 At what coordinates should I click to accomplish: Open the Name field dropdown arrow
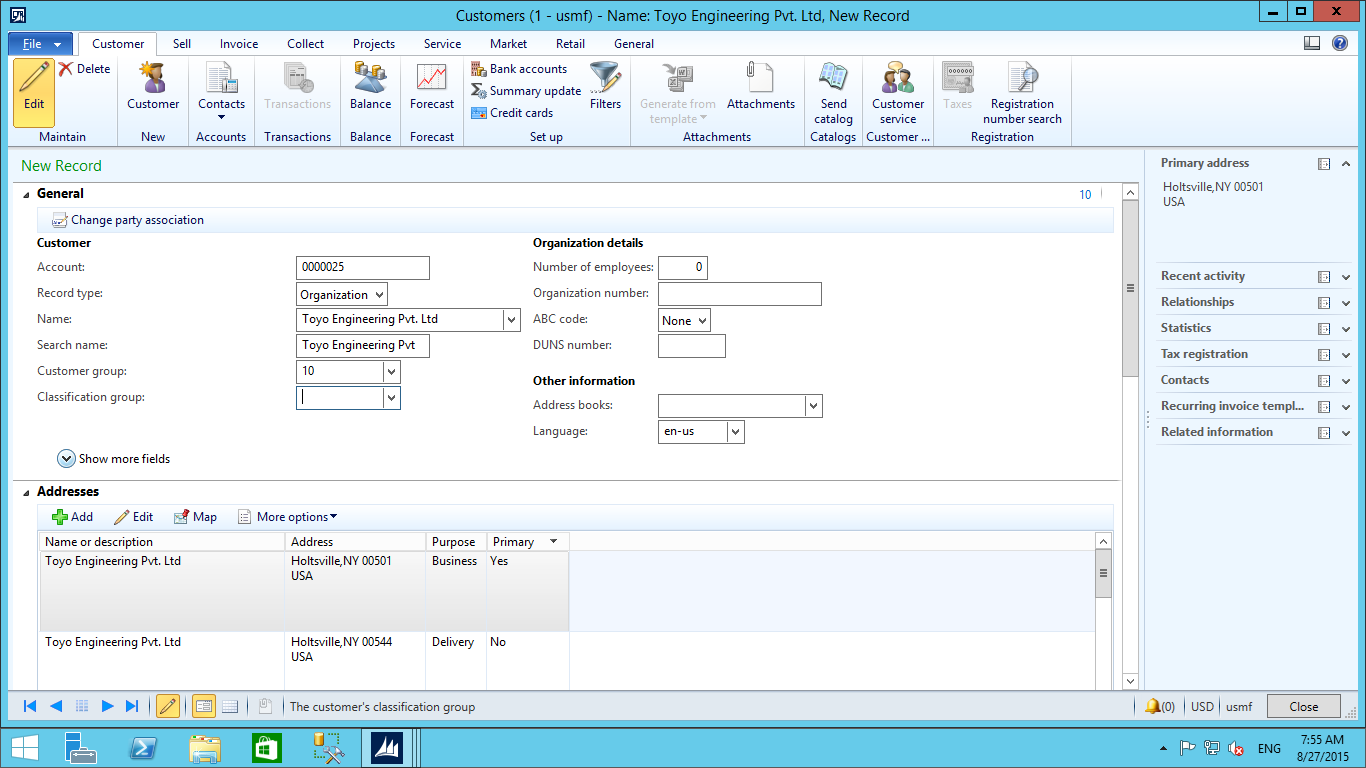coord(512,320)
